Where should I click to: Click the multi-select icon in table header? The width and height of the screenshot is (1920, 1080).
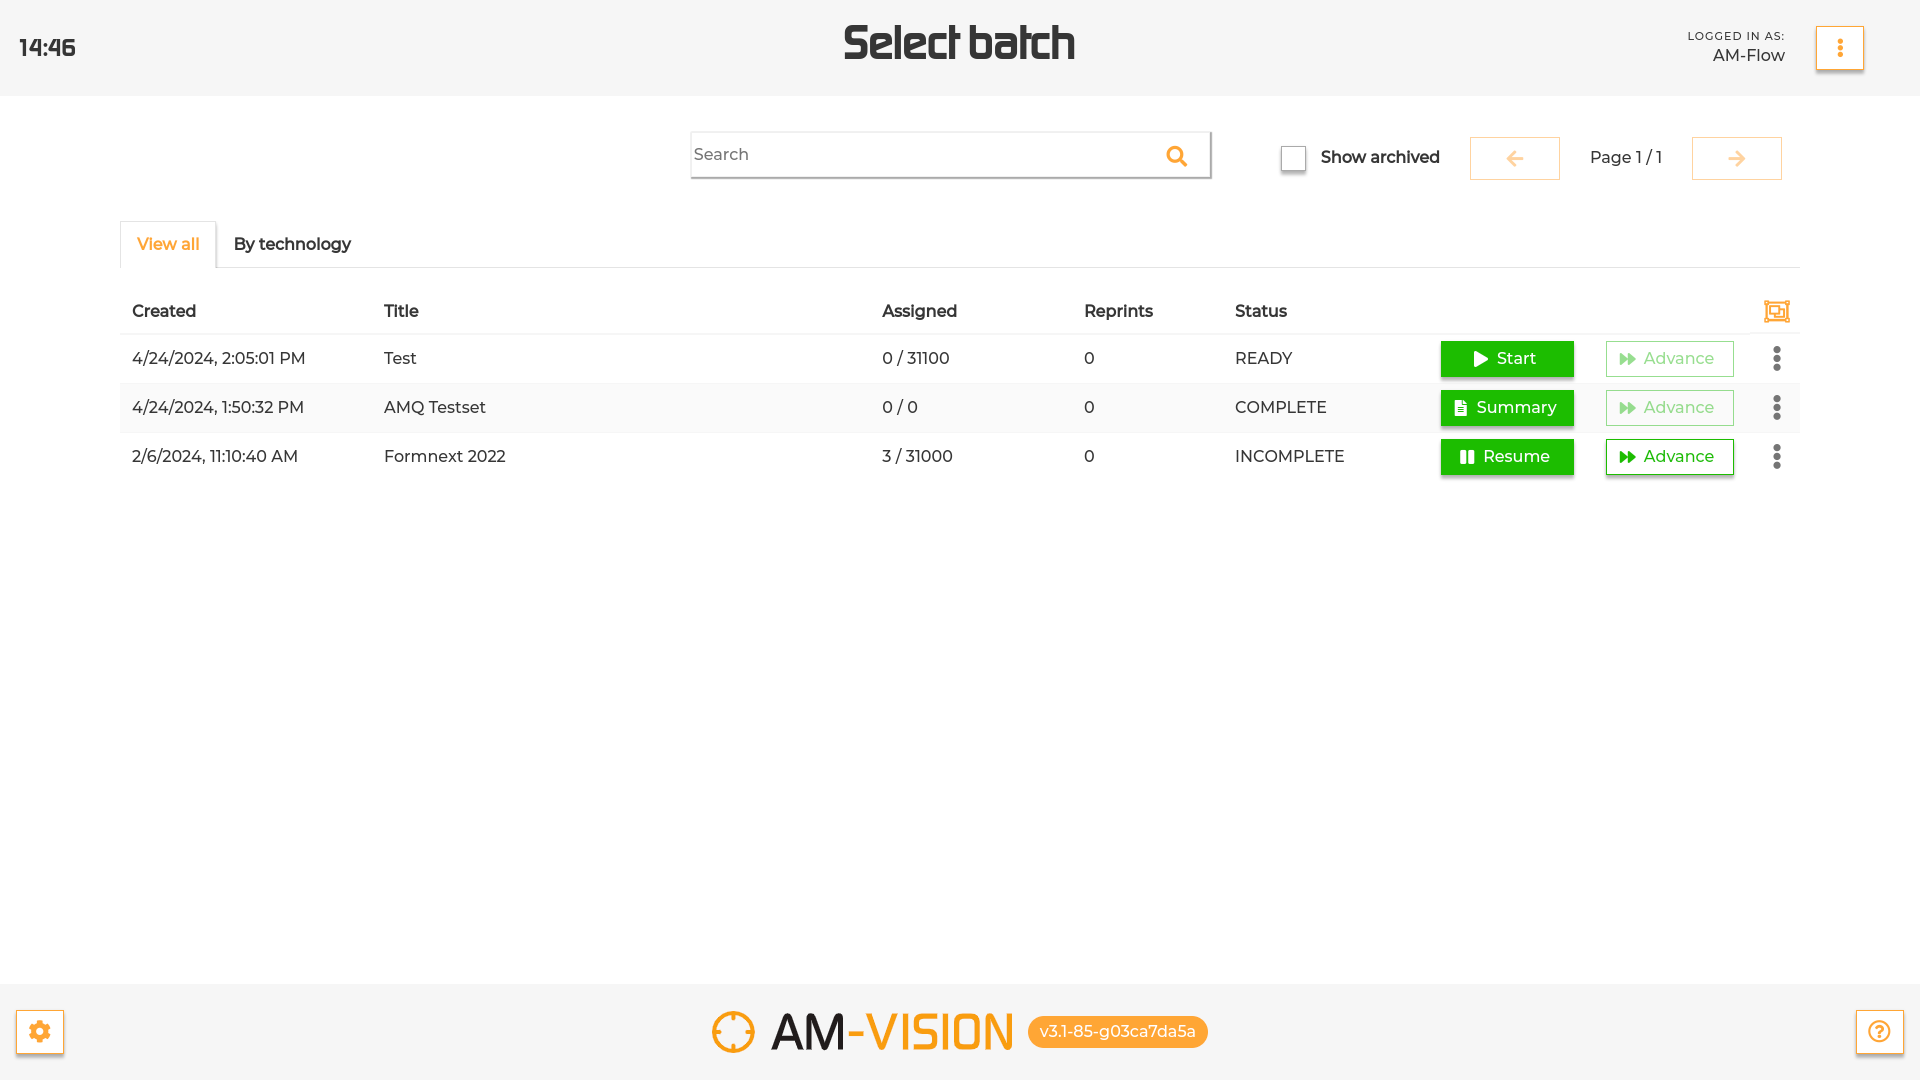[1776, 311]
